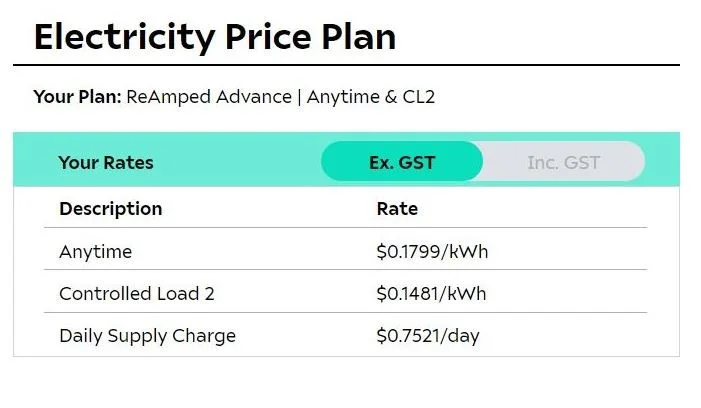The height and width of the screenshot is (408, 701).
Task: Select the Controlled Load 2 row label
Action: [x=137, y=293]
